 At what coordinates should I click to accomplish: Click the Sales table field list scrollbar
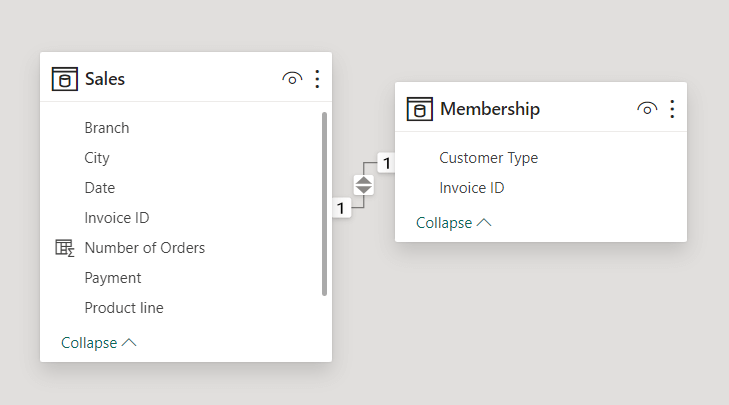point(325,204)
